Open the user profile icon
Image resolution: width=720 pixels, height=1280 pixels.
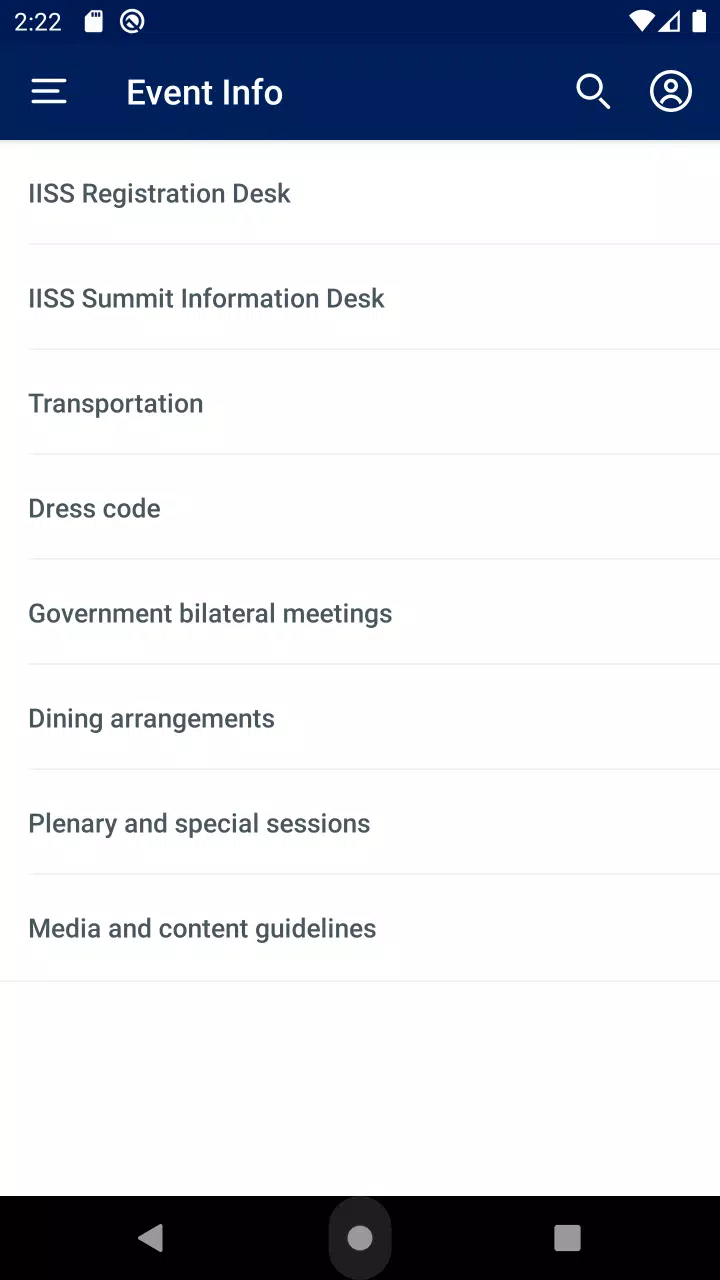(x=671, y=92)
